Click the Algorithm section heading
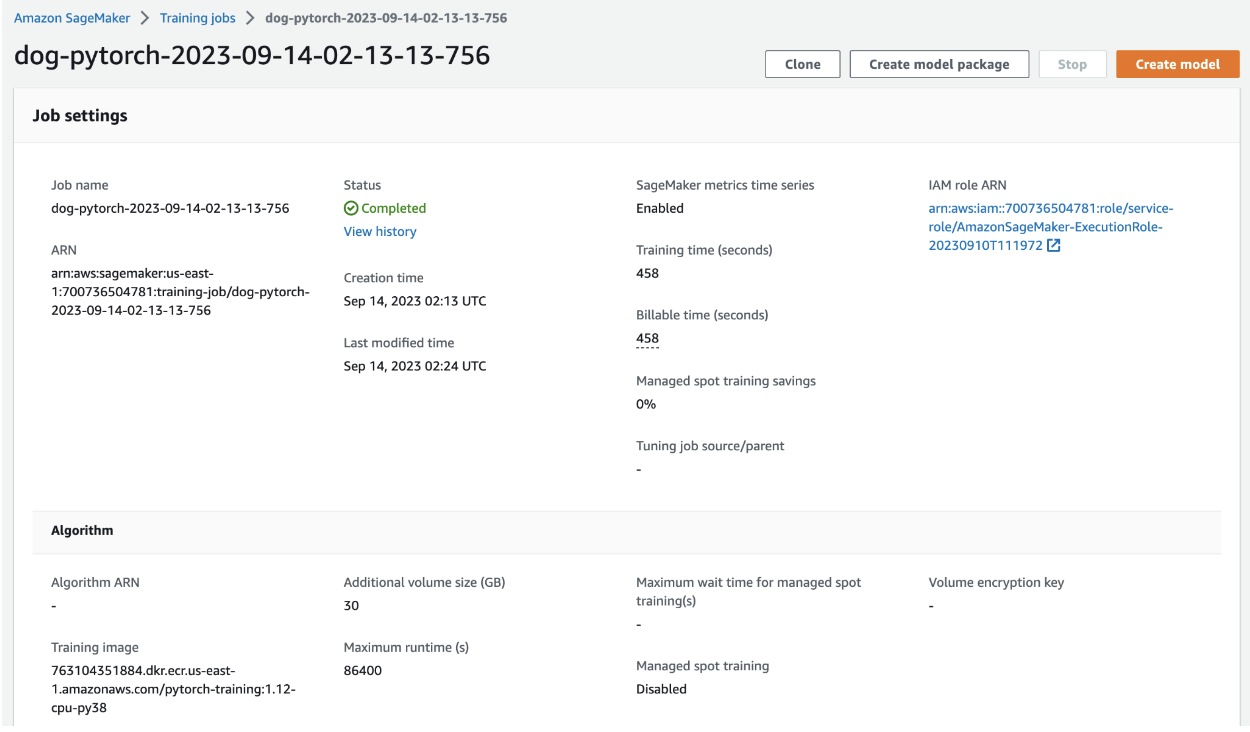Image resolution: width=1250 pixels, height=732 pixels. 82,531
